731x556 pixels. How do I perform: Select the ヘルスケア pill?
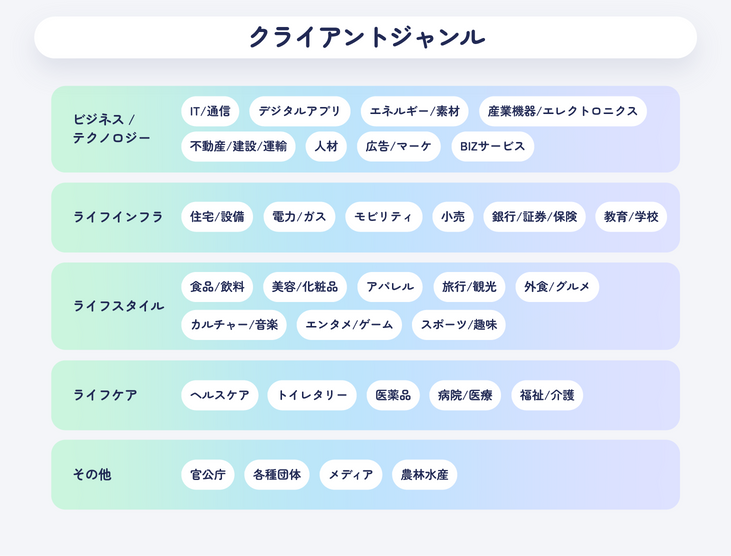pyautogui.click(x=220, y=395)
